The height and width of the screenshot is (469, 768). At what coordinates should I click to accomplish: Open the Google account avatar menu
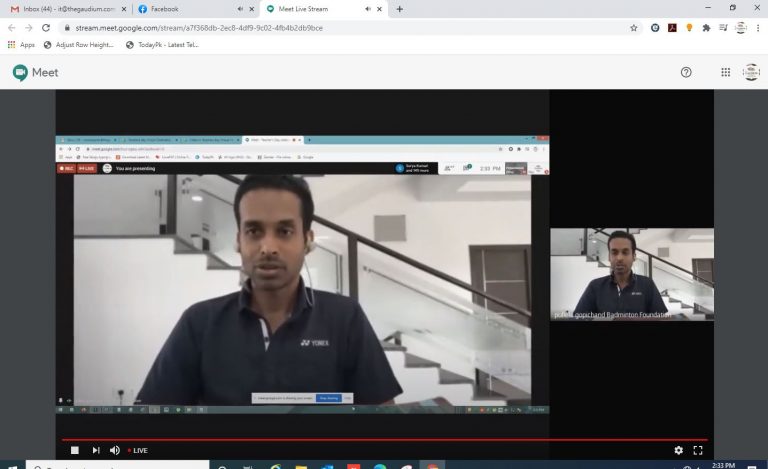pyautogui.click(x=751, y=72)
